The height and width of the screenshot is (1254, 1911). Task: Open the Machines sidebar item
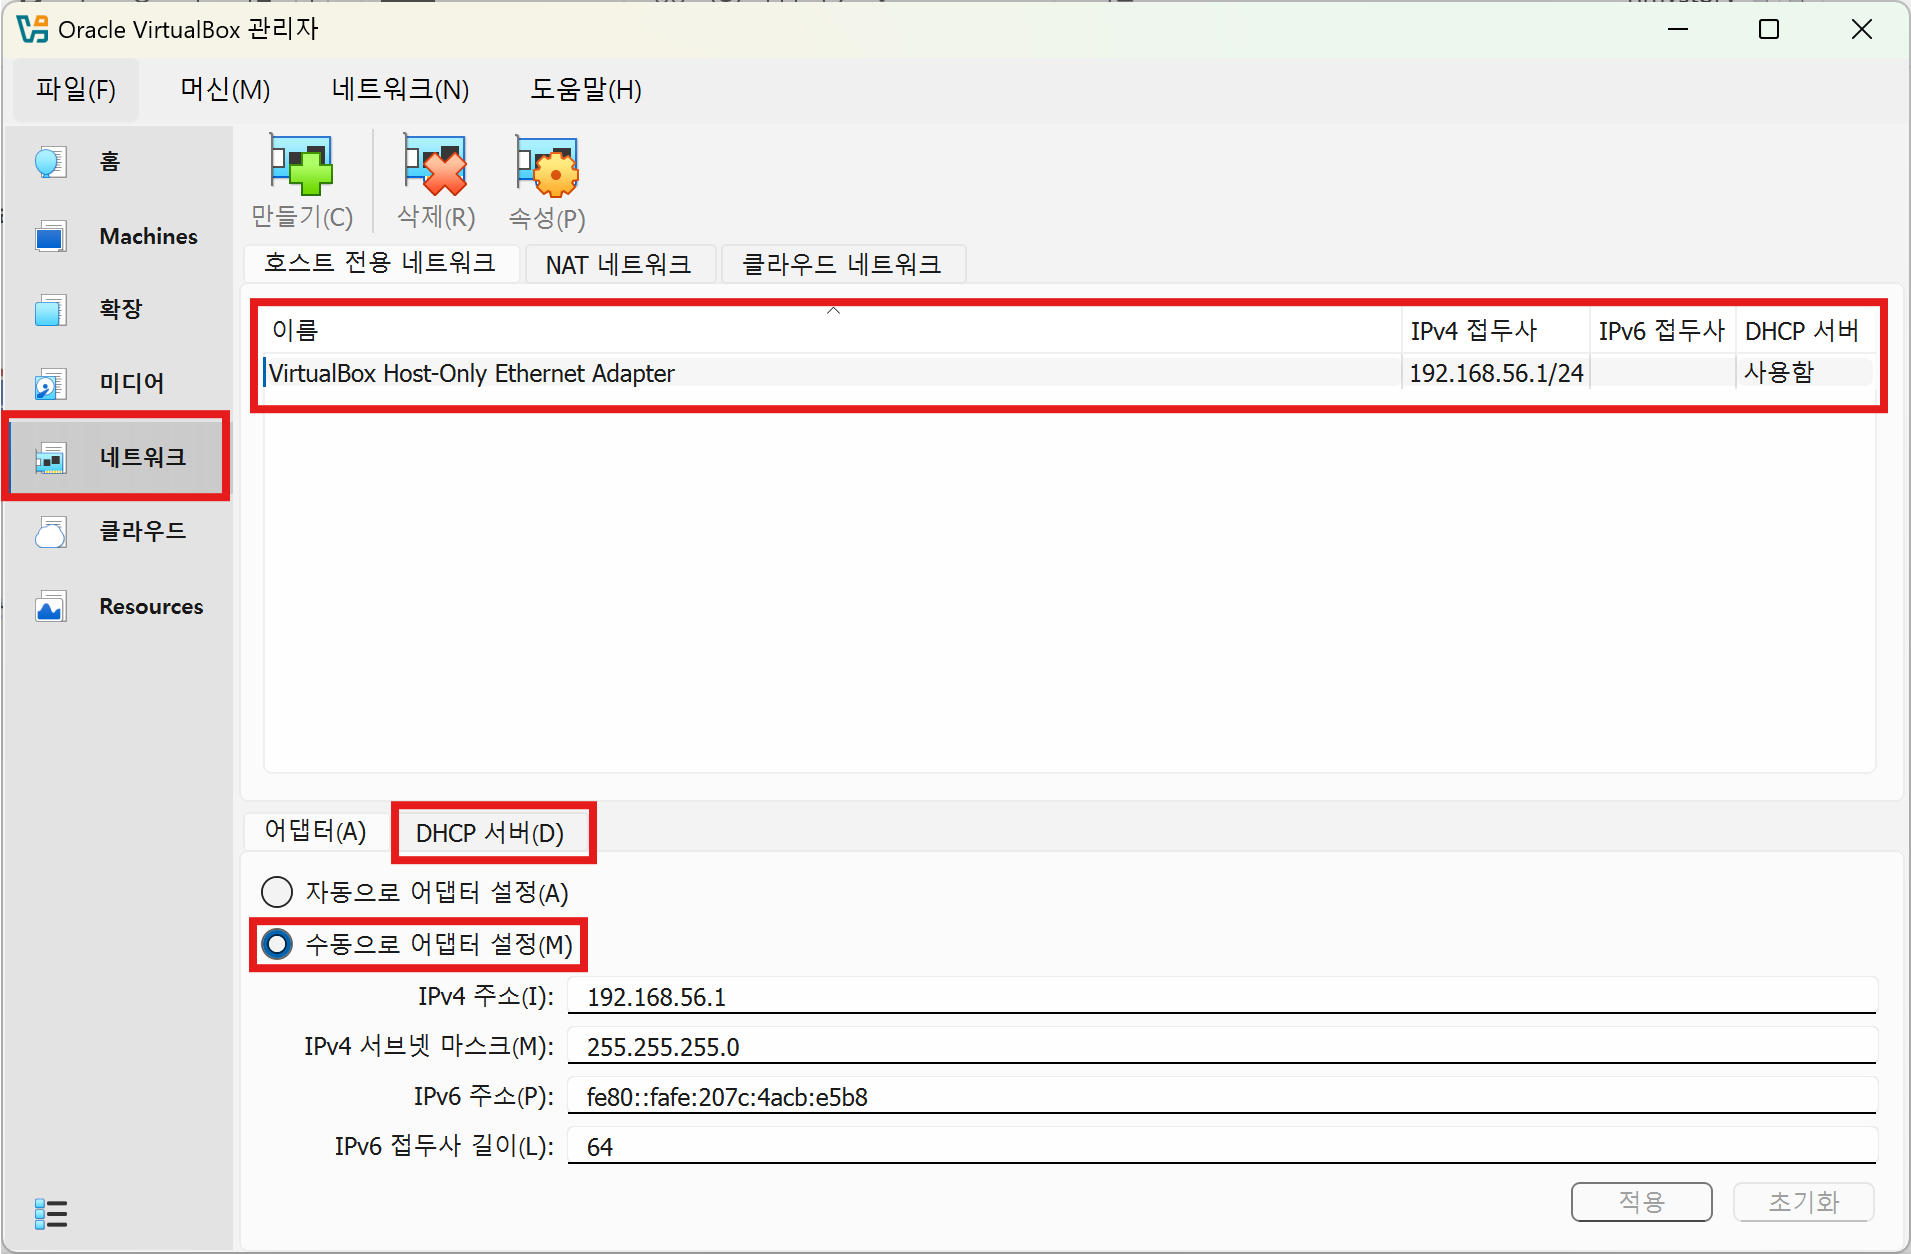(116, 236)
